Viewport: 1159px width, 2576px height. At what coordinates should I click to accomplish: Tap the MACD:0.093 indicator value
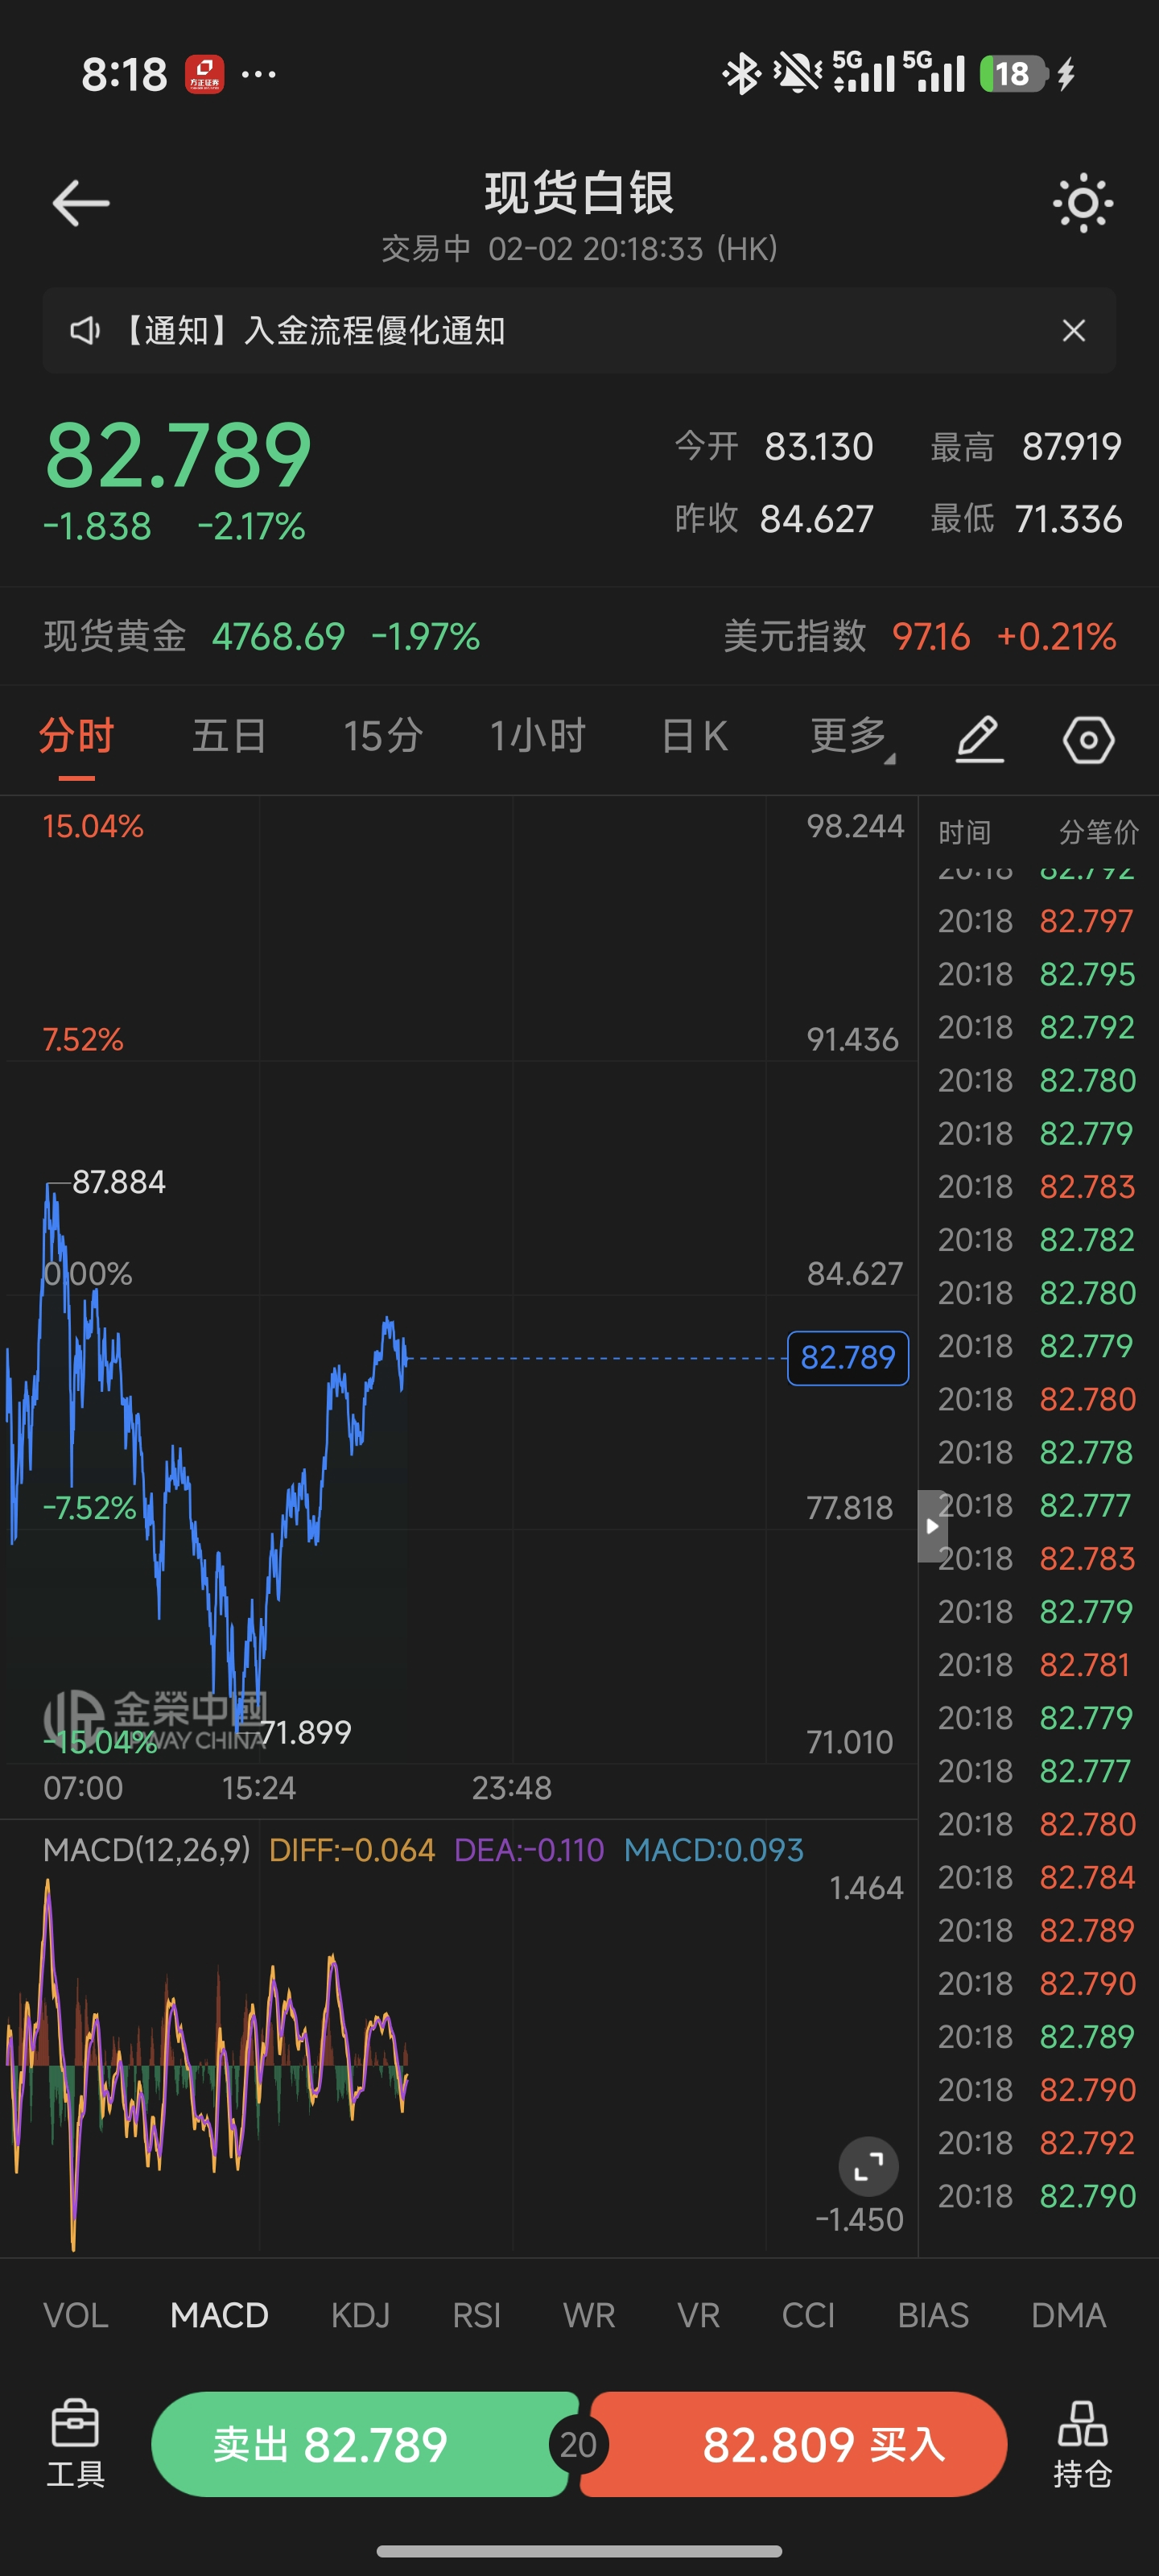713,1850
